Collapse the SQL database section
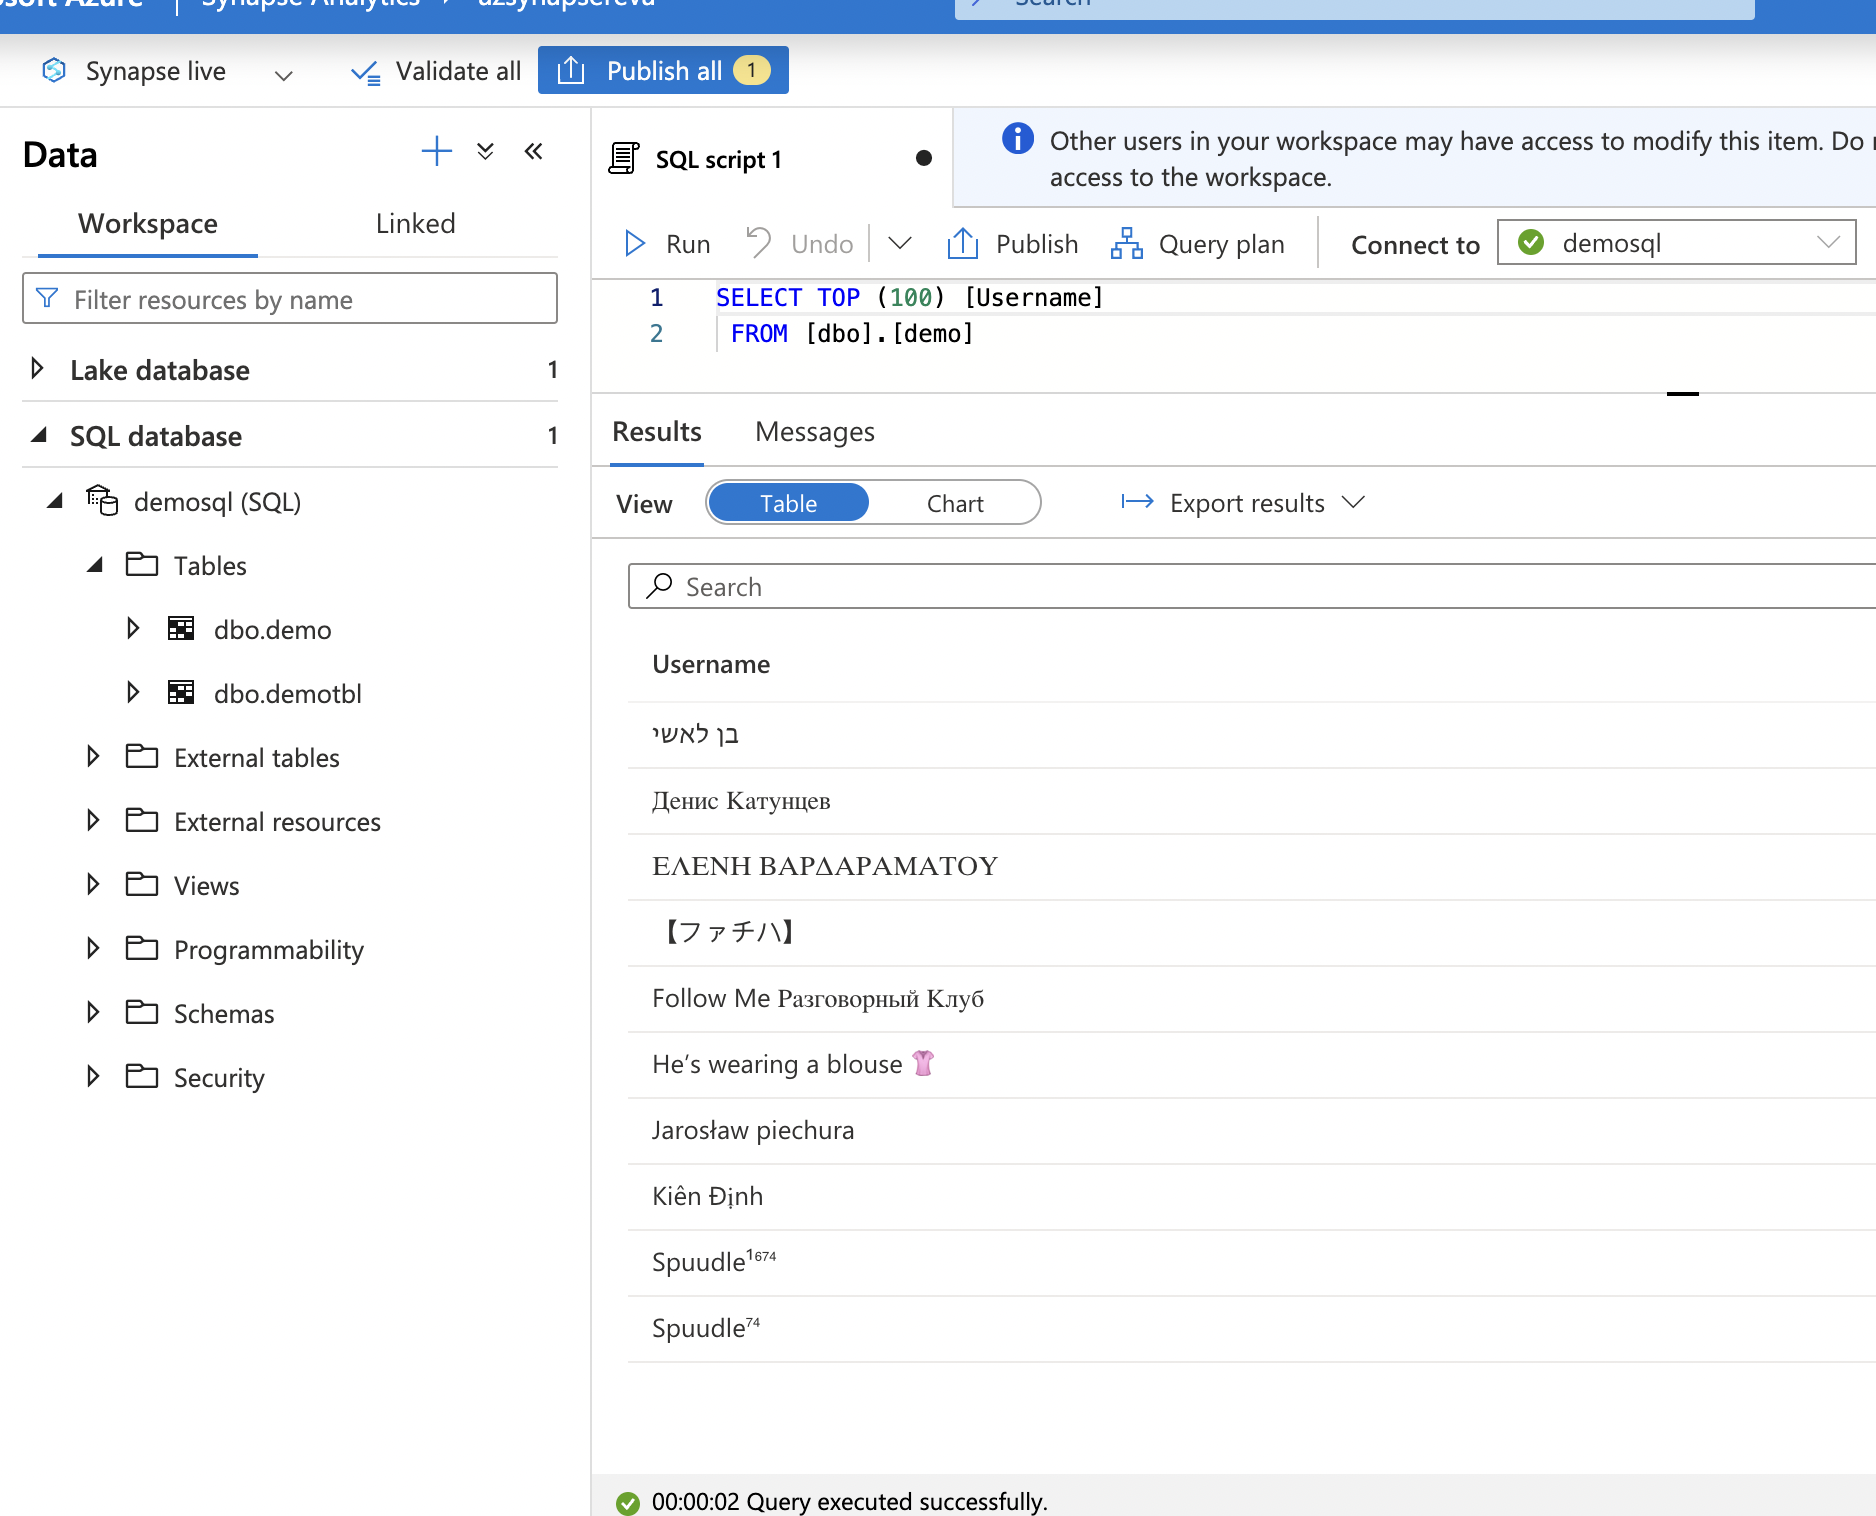 (x=38, y=435)
